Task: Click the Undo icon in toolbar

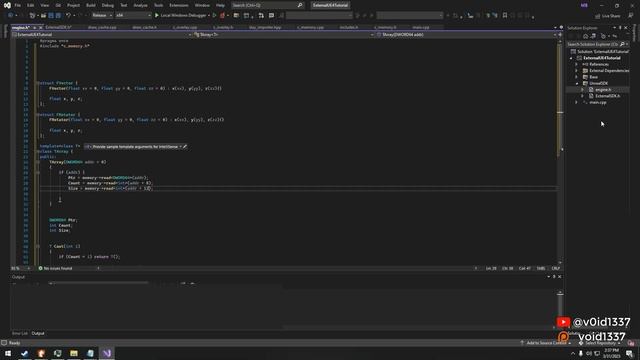Action: tap(68, 16)
